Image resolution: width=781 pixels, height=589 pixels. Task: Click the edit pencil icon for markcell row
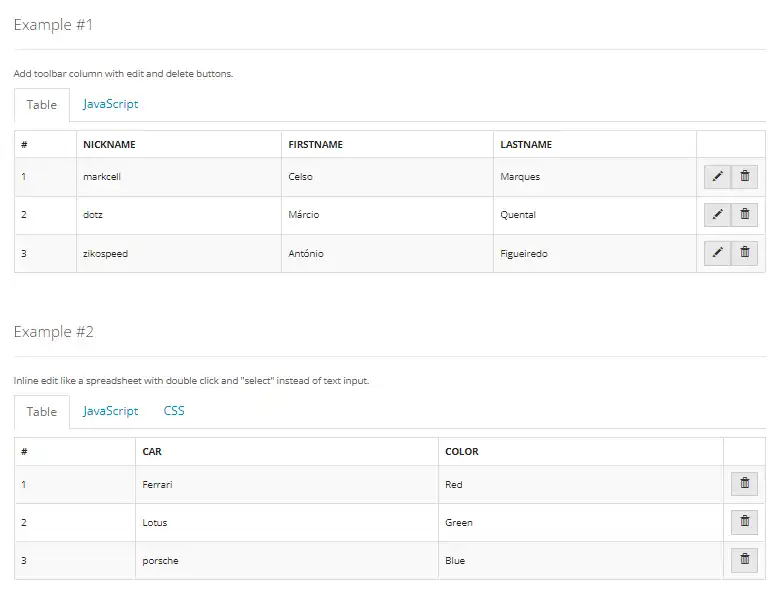(x=717, y=177)
